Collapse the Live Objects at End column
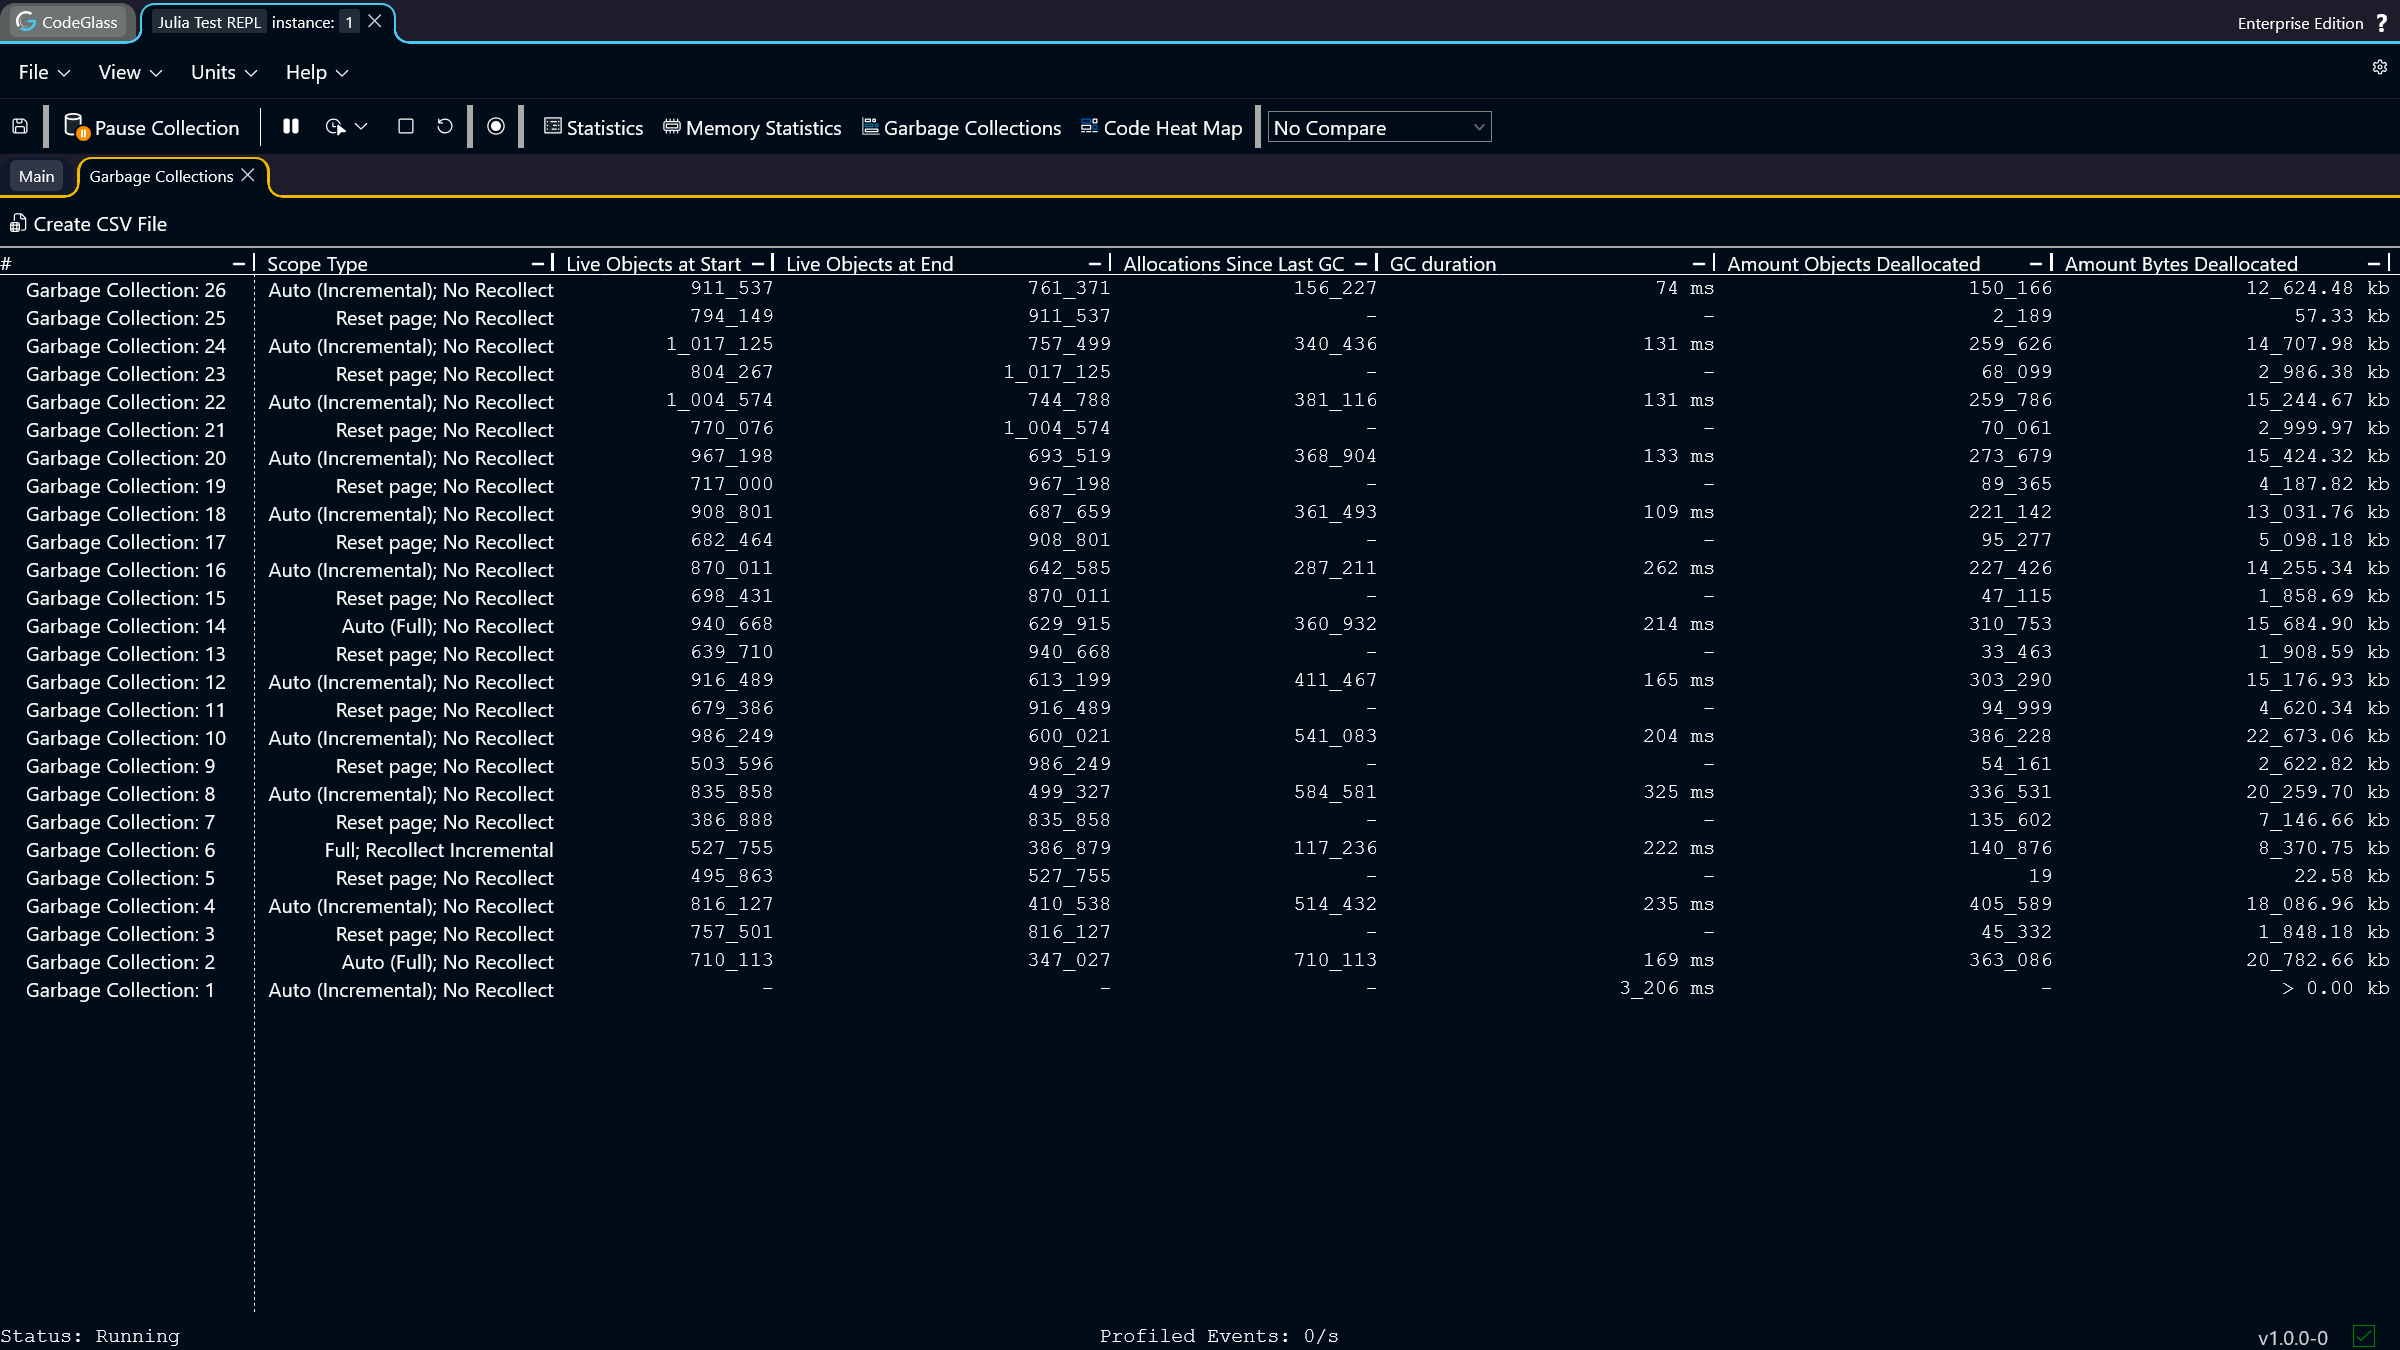Image resolution: width=2400 pixels, height=1350 pixels. (x=1095, y=263)
